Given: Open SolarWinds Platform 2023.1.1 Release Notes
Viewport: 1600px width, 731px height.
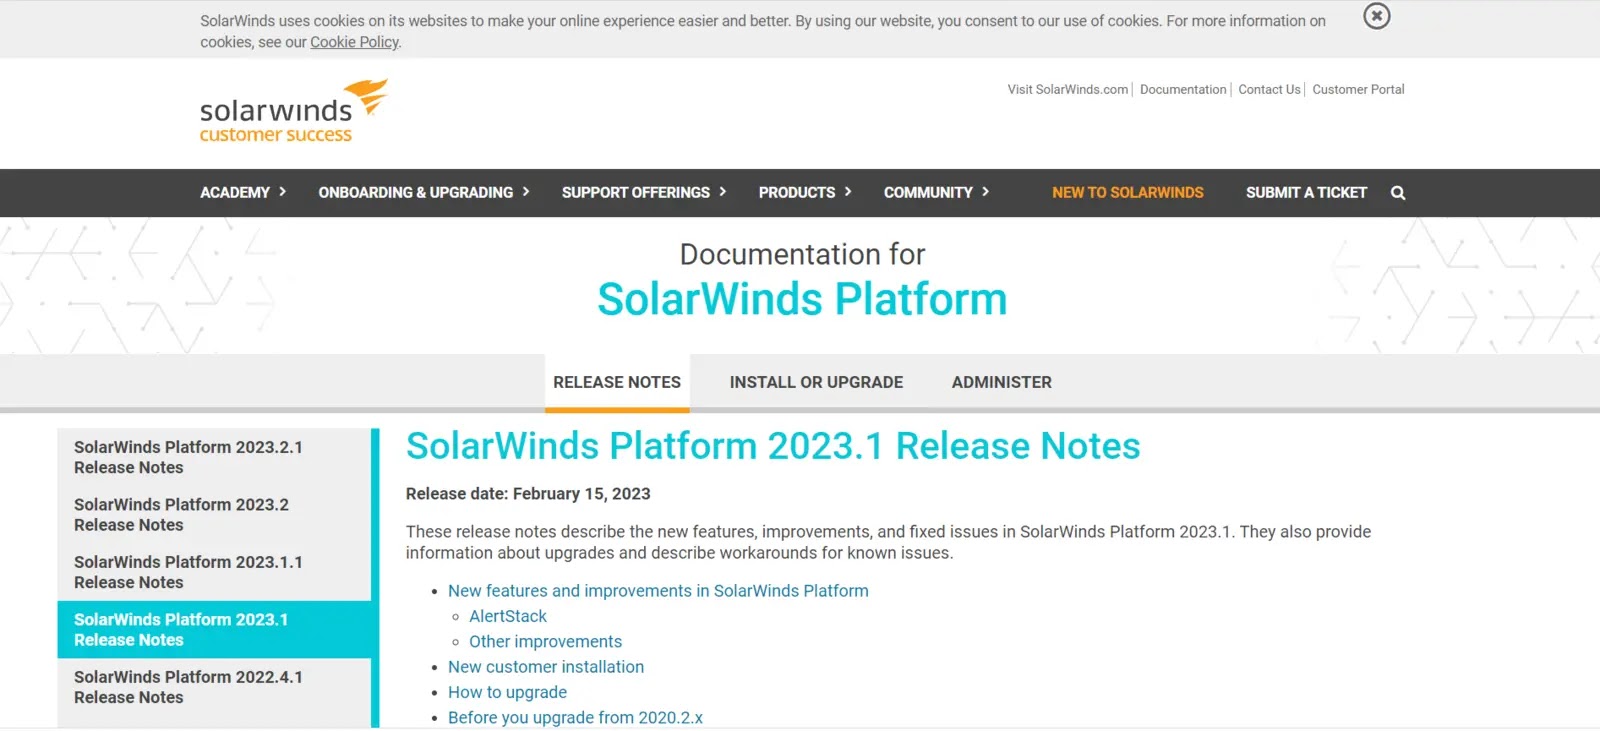Looking at the screenshot, I should [214, 572].
